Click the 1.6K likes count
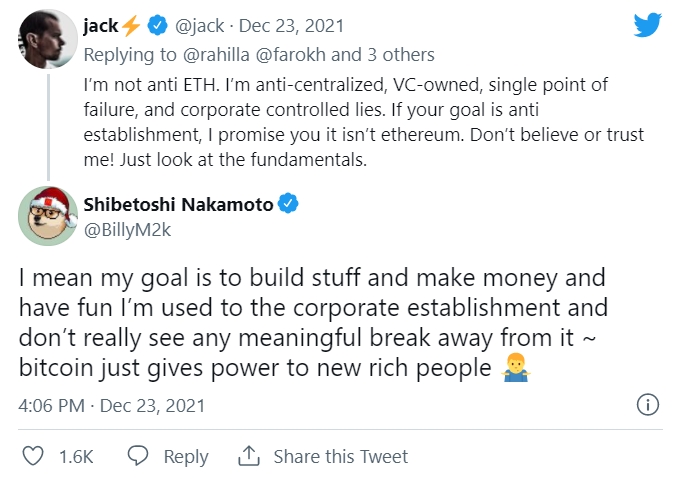This screenshot has width=677, height=479. [x=76, y=456]
